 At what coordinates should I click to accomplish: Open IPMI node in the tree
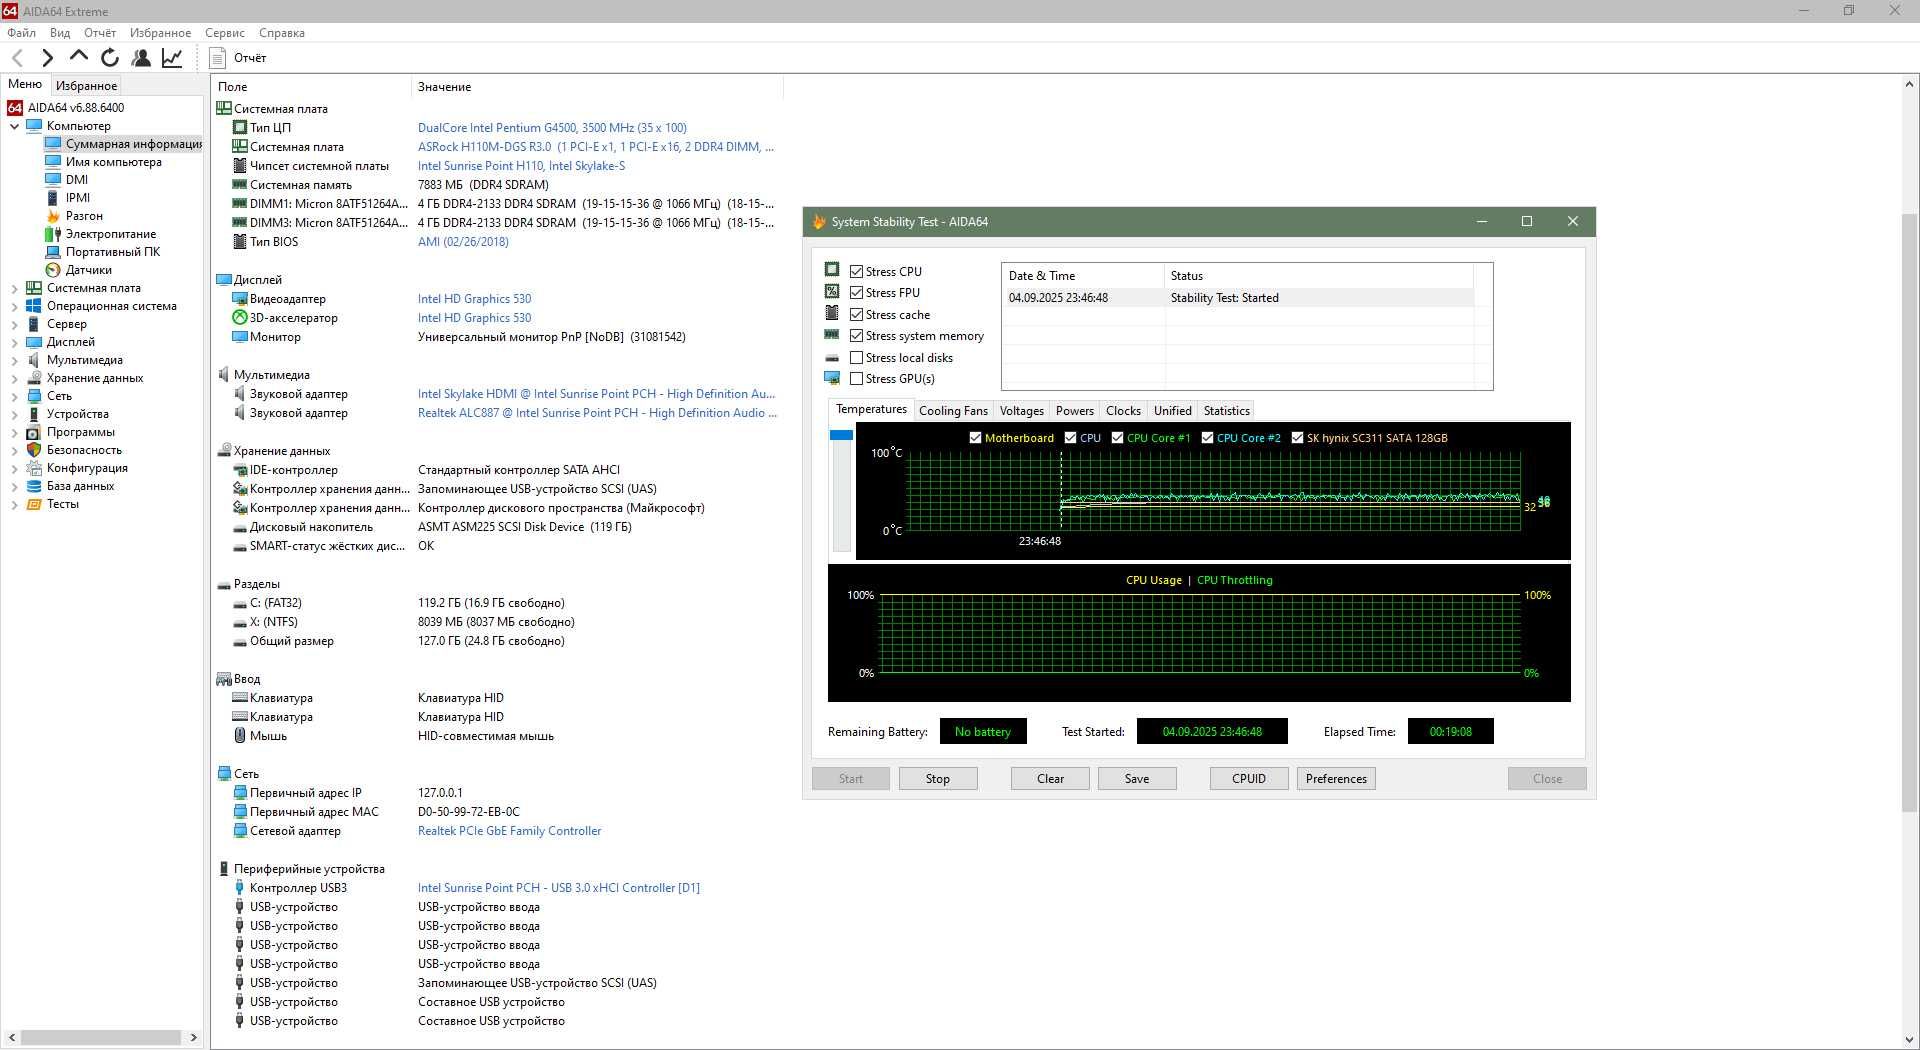(78, 198)
